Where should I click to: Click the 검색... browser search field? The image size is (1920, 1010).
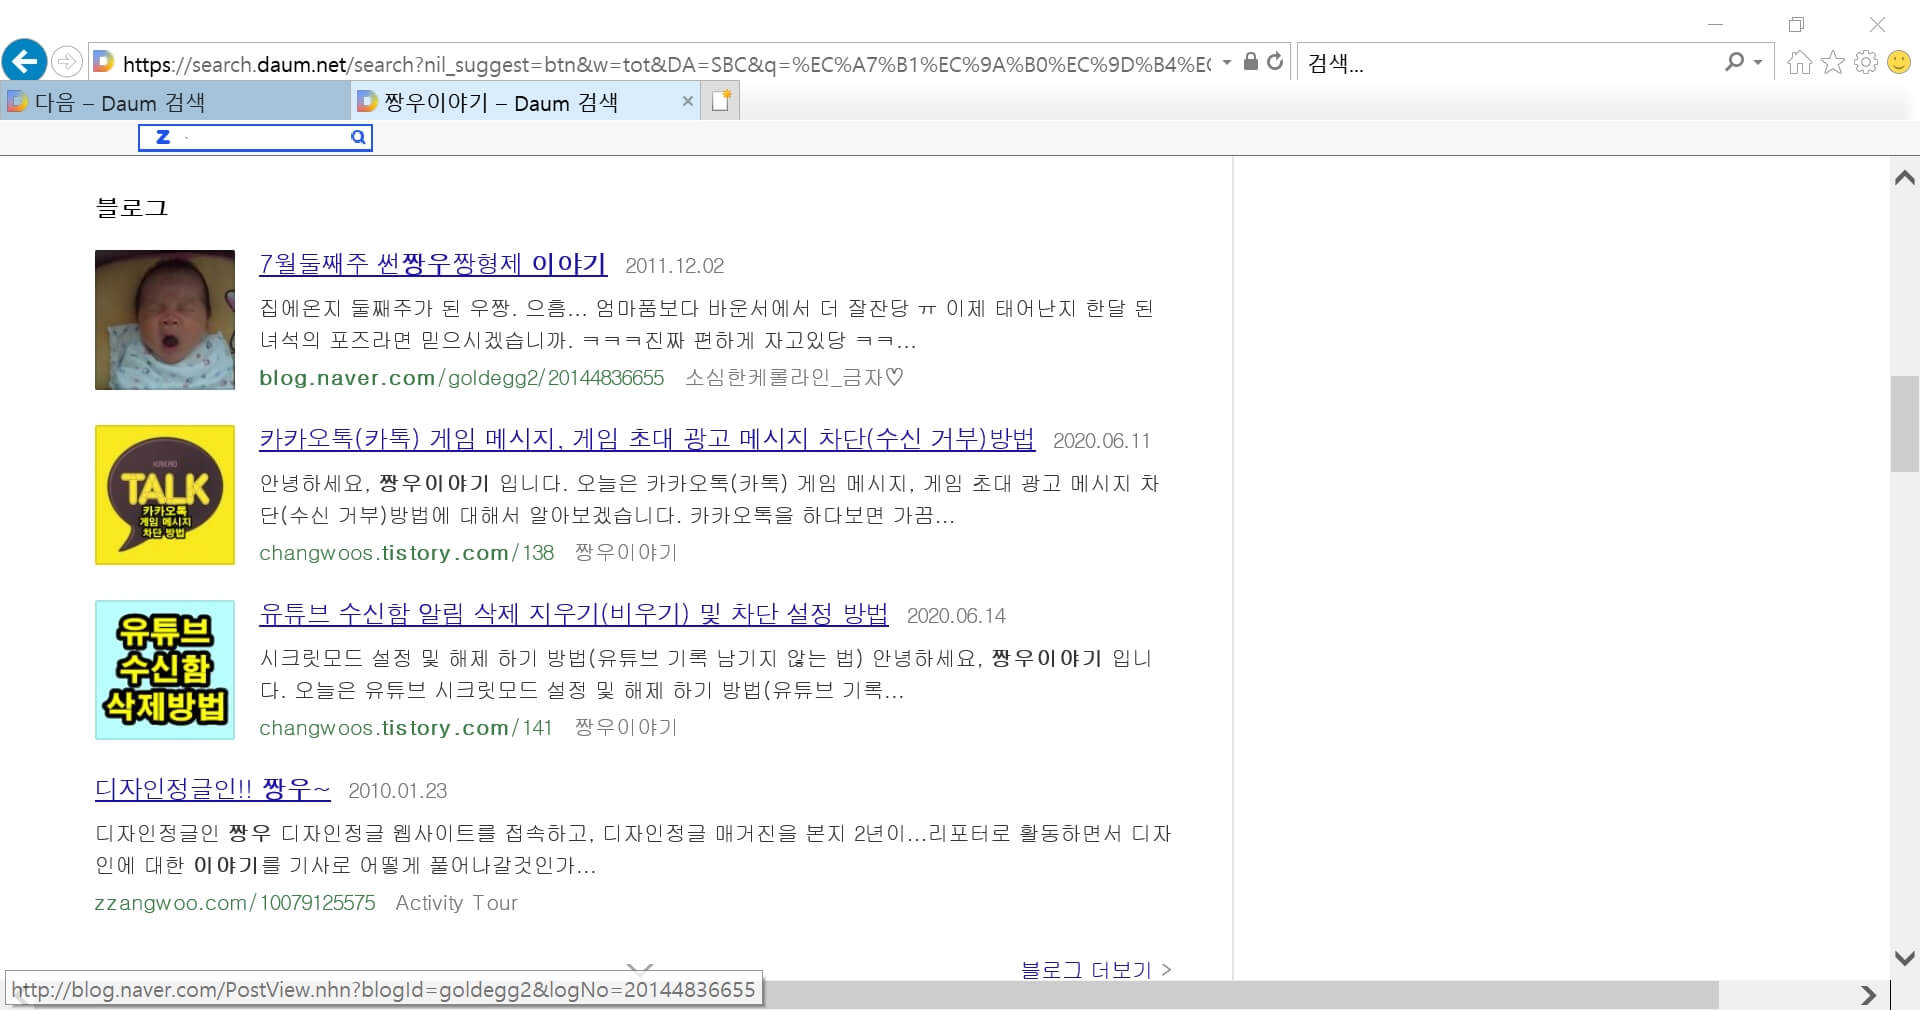click(1510, 63)
